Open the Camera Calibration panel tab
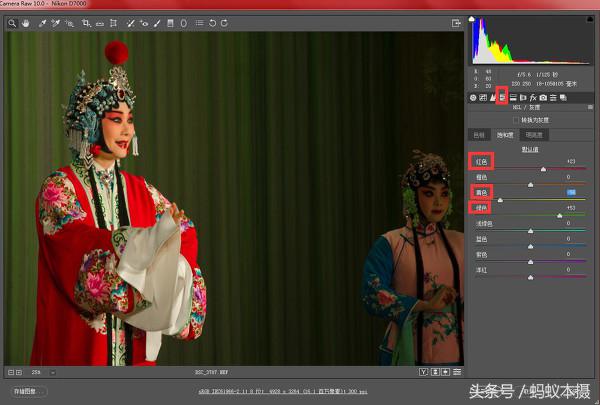The image size is (600, 405). 543,98
